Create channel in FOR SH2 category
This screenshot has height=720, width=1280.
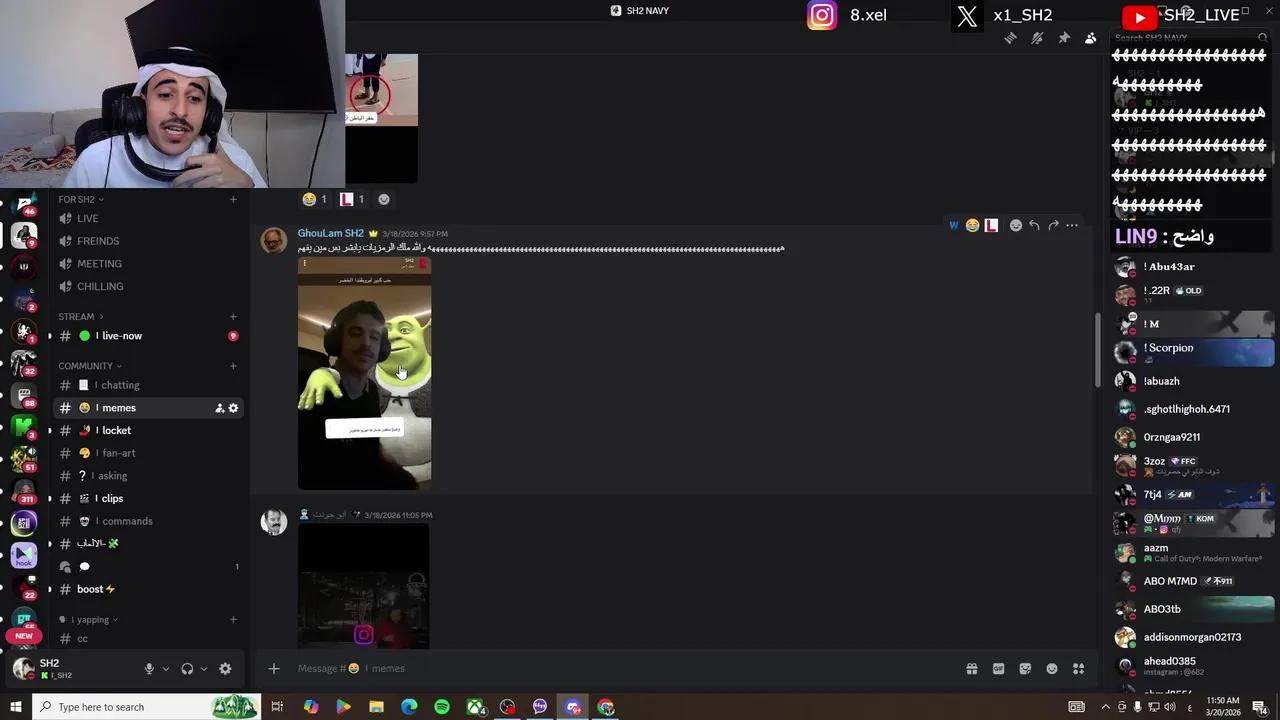click(x=233, y=199)
